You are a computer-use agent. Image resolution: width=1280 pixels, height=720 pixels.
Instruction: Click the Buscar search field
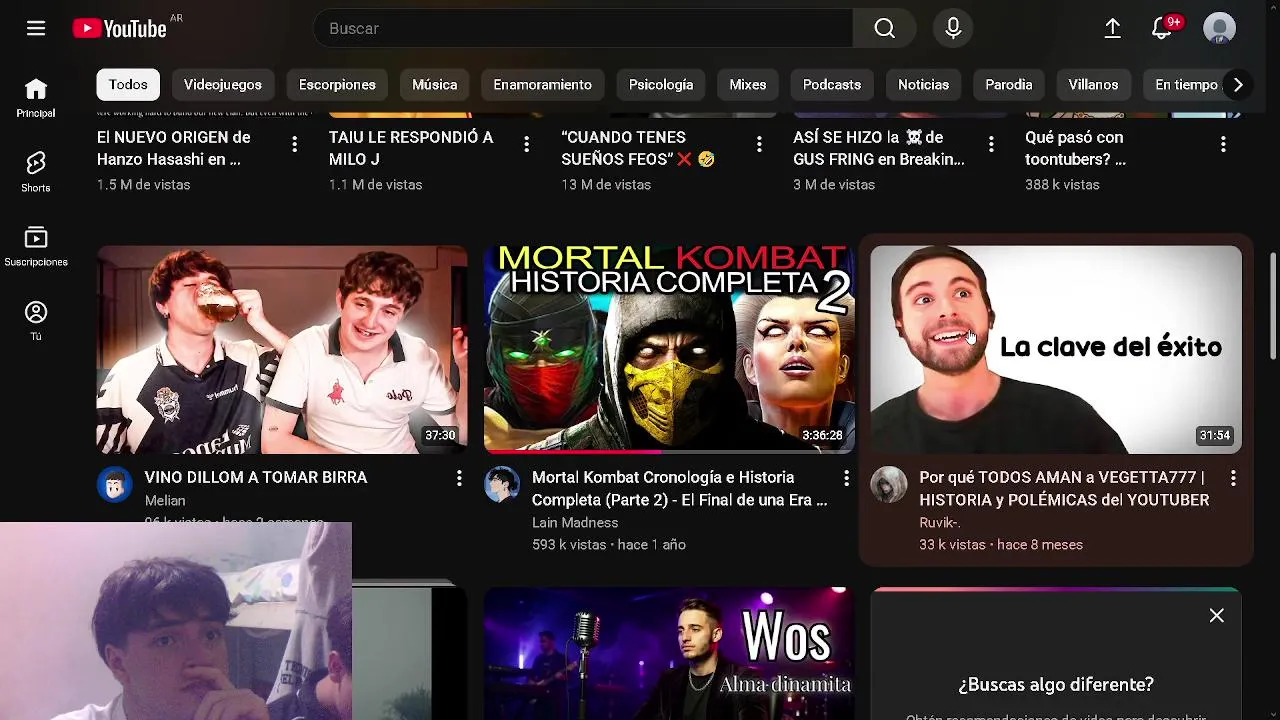click(583, 28)
